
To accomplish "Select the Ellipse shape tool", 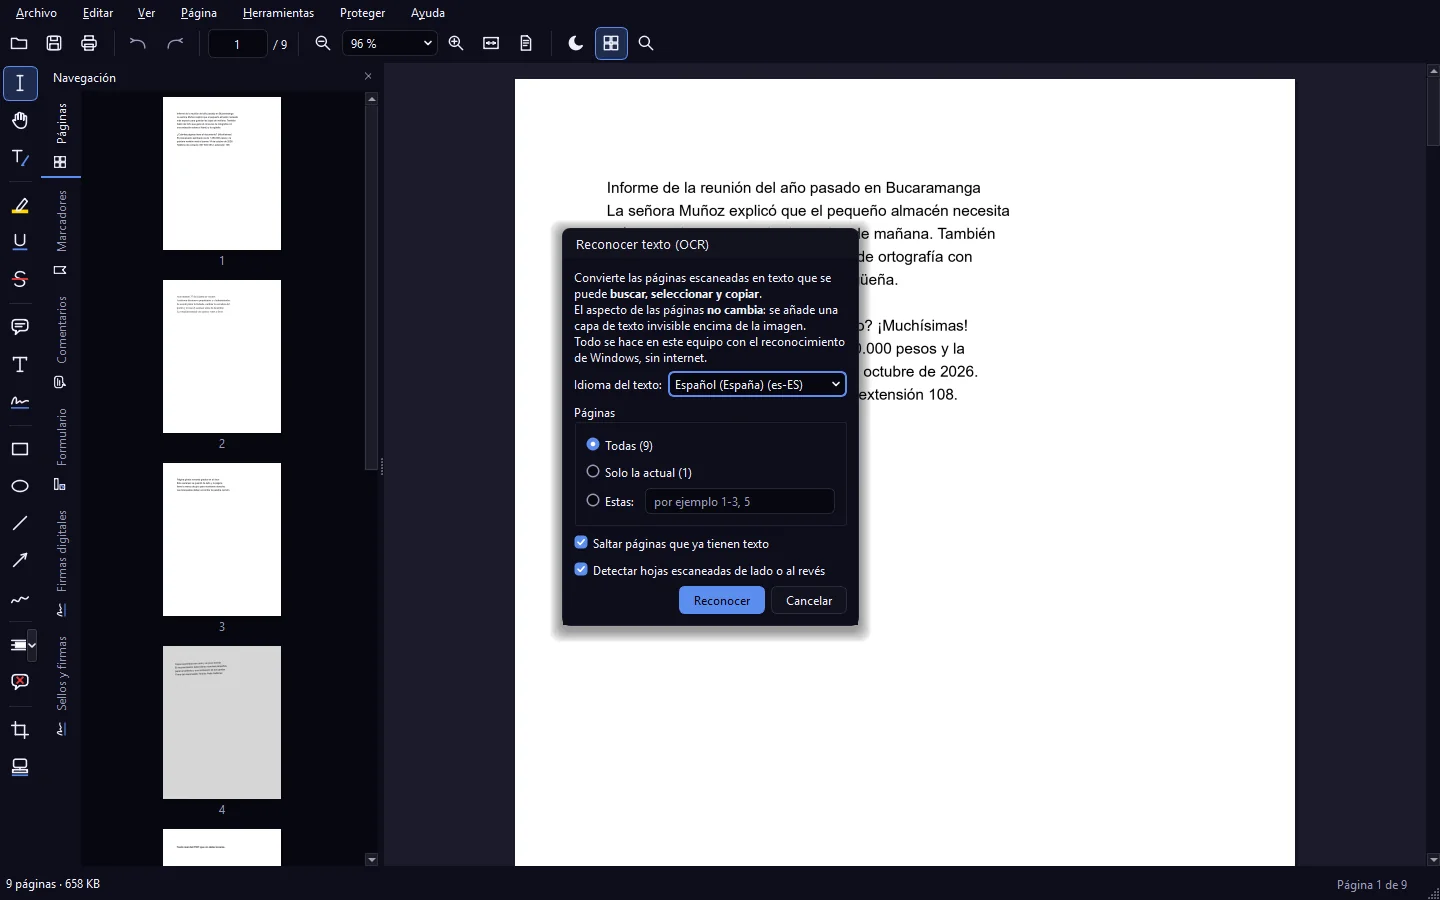I will (20, 486).
